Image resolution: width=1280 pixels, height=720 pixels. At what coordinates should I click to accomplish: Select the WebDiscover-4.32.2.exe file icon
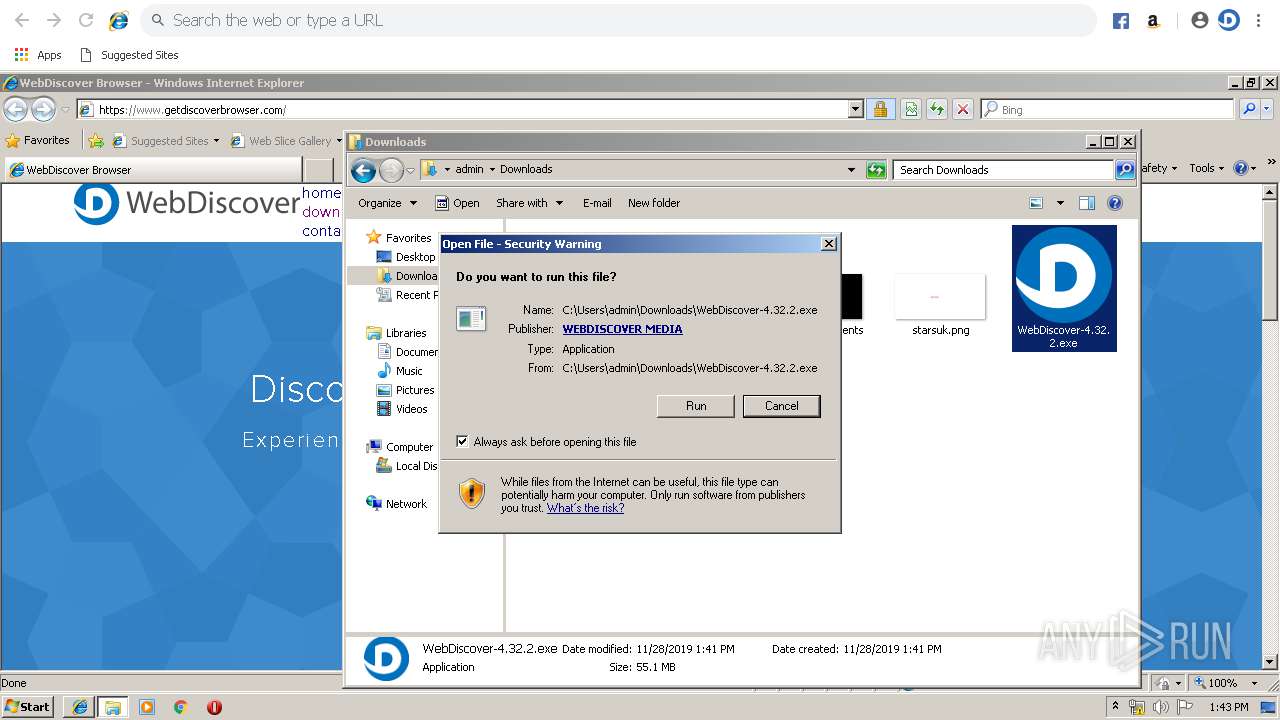coord(1064,288)
